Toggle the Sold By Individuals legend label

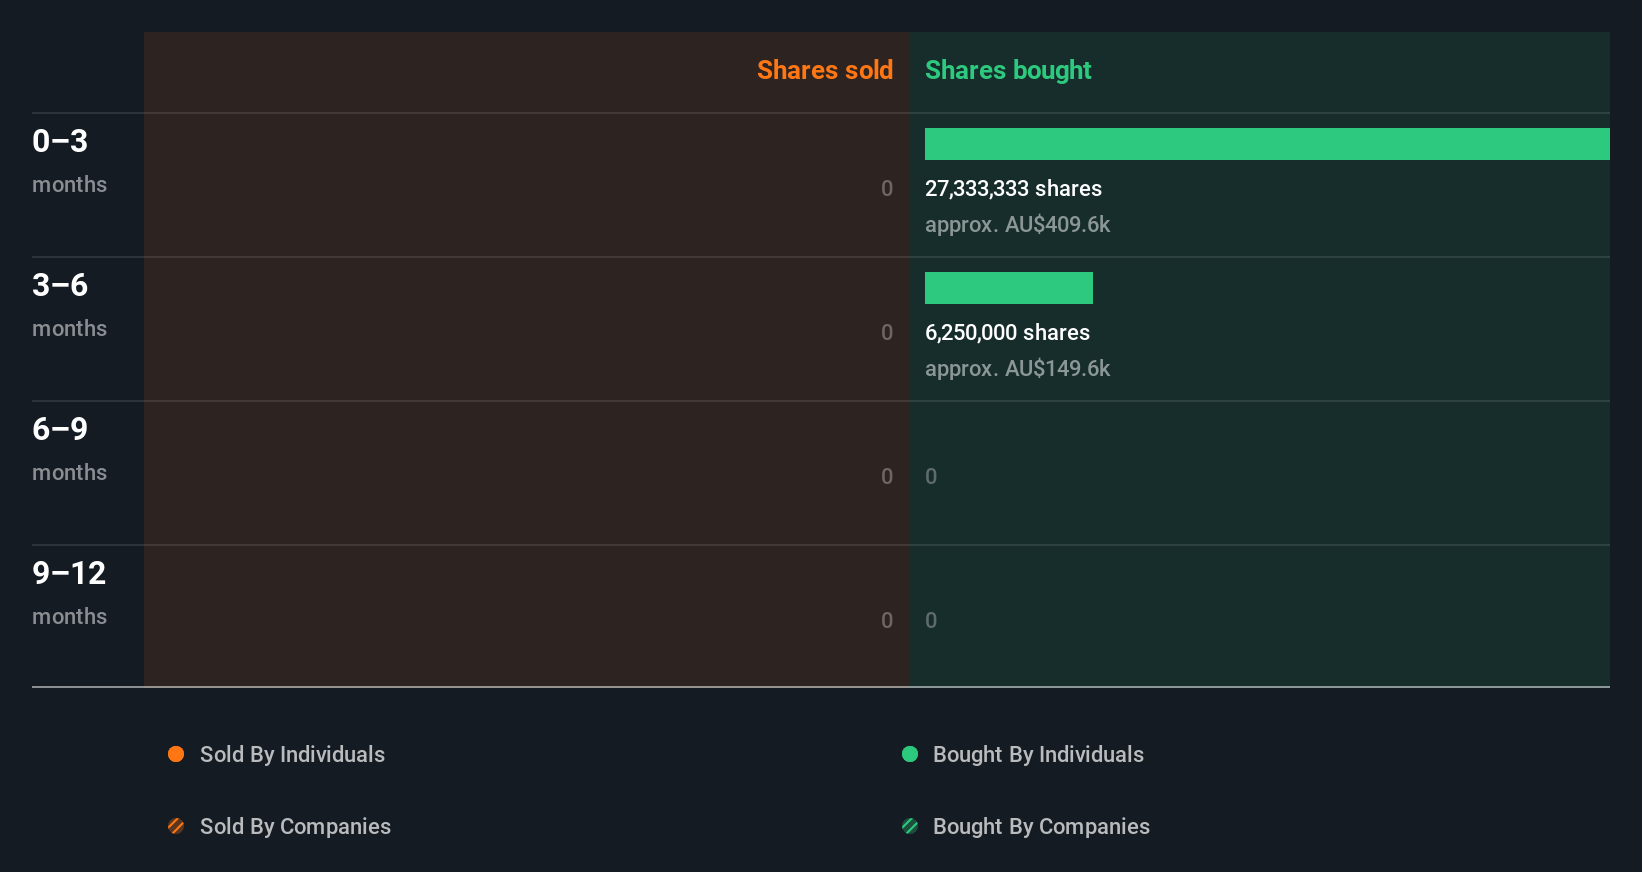tap(292, 754)
